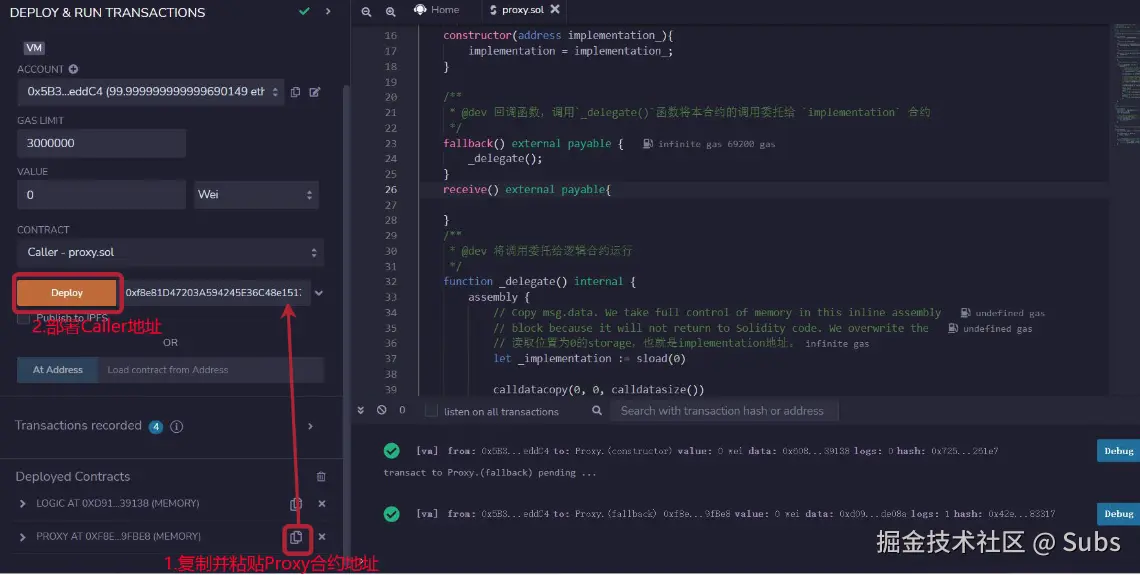Screen dimensions: 1140x575
Task: Remove the PROXY contract instance
Action: (322, 536)
